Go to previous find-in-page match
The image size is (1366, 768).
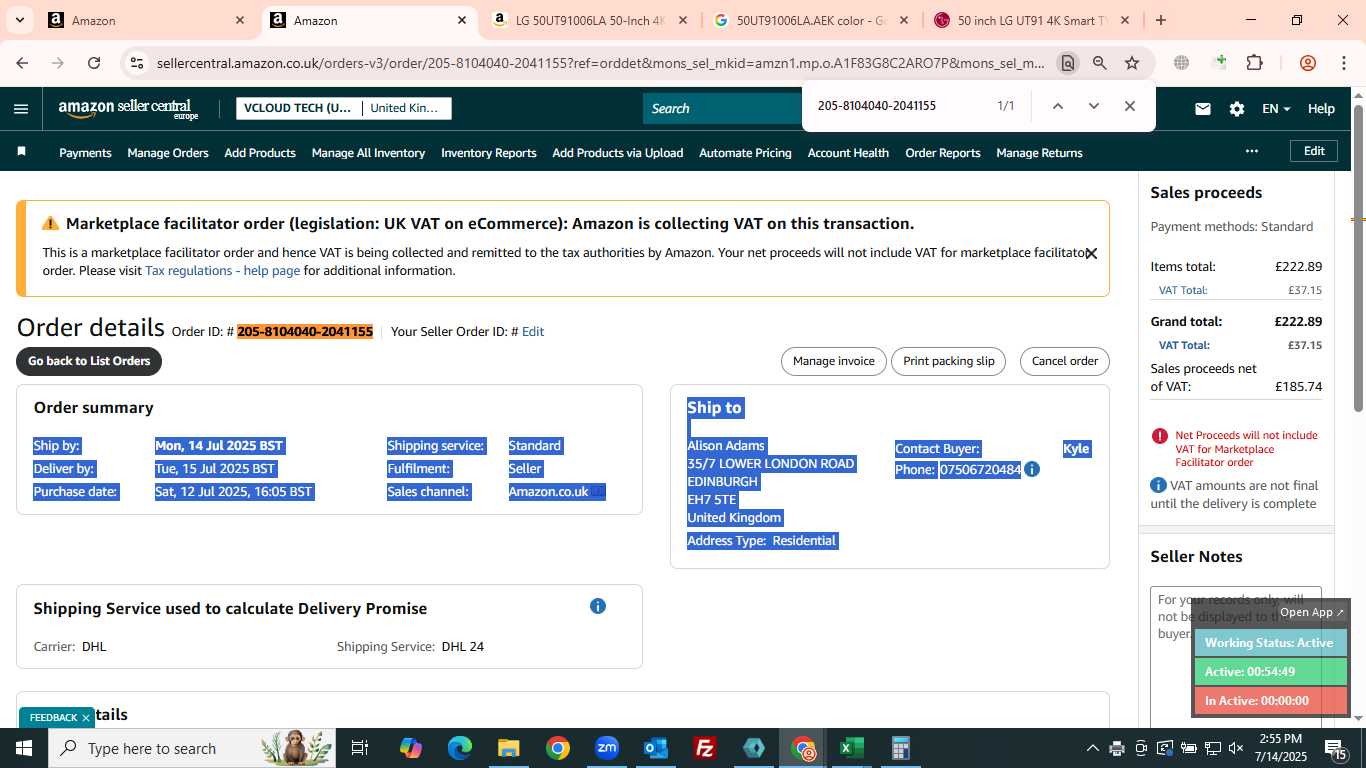1057,106
